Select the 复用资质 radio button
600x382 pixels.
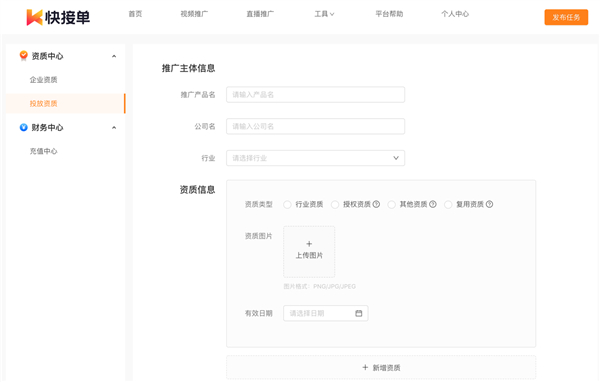pyautogui.click(x=448, y=205)
